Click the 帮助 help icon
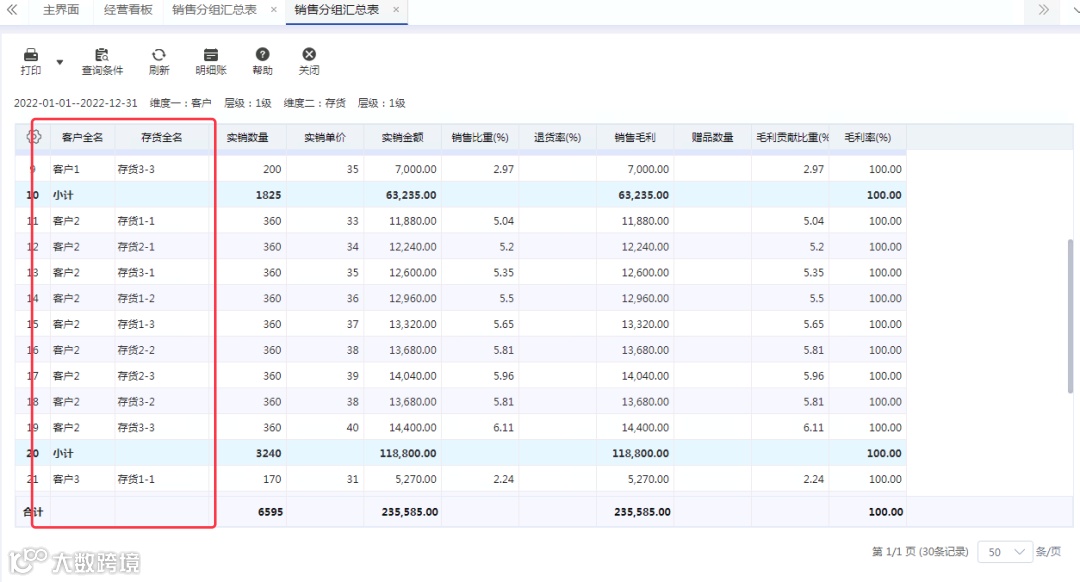 pyautogui.click(x=262, y=61)
